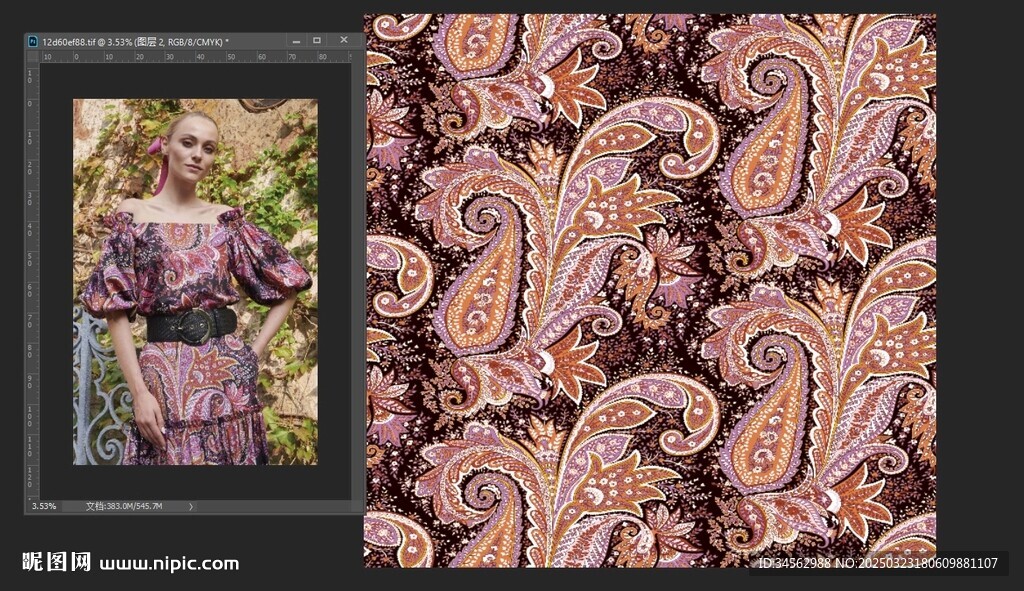This screenshot has width=1024, height=591.
Task: Click the Chinese nipic logo watermark
Action: point(57,563)
